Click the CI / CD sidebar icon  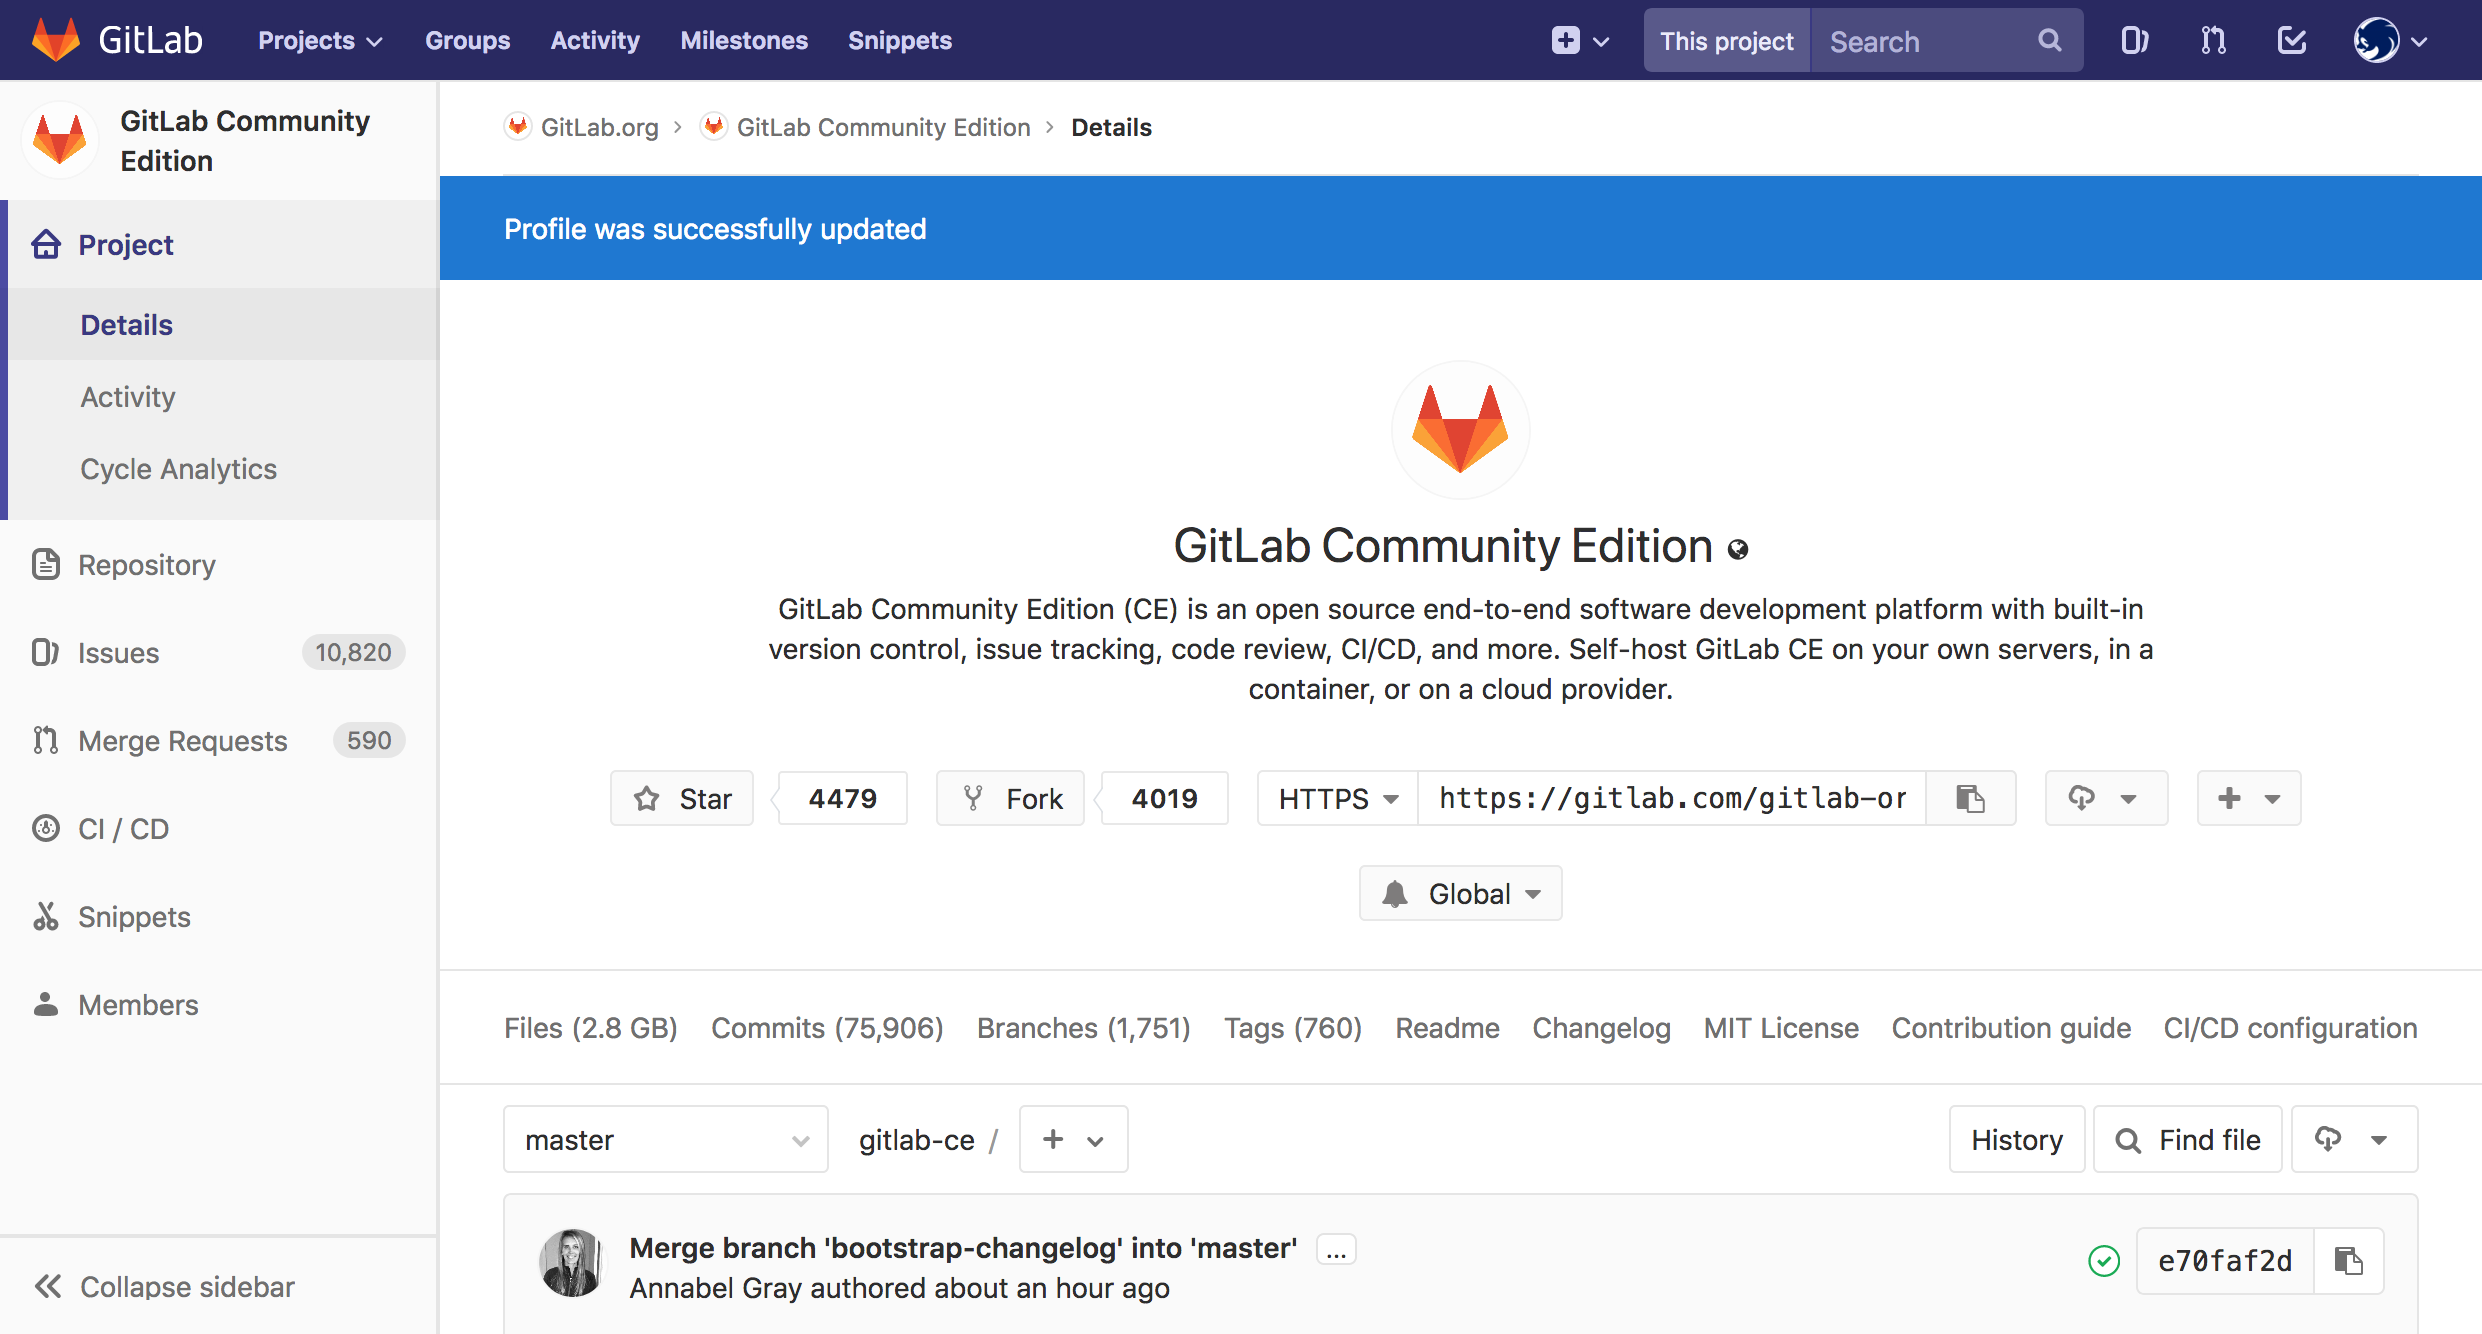[x=46, y=829]
